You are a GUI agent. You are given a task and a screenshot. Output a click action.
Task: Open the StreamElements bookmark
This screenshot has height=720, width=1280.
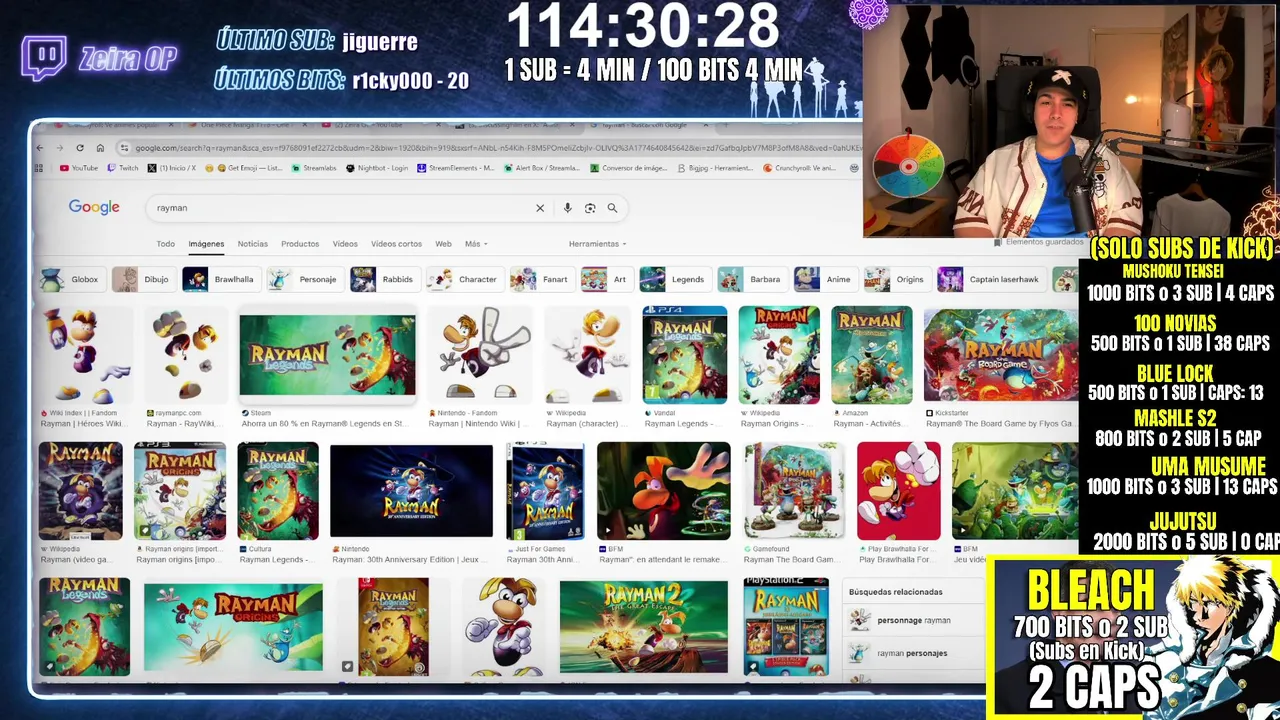point(455,168)
